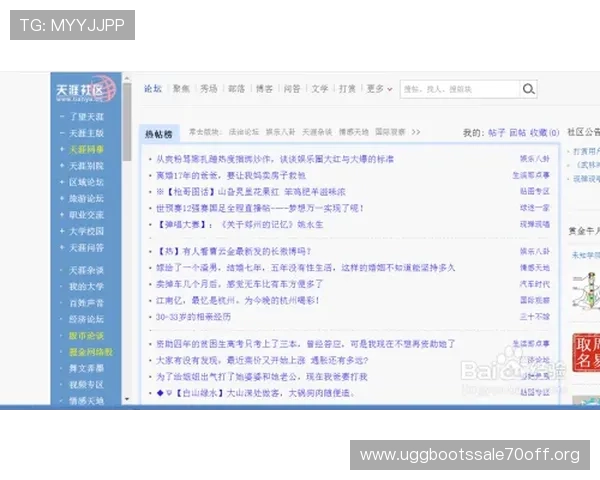Click the Tianya community globe logo

(86, 88)
